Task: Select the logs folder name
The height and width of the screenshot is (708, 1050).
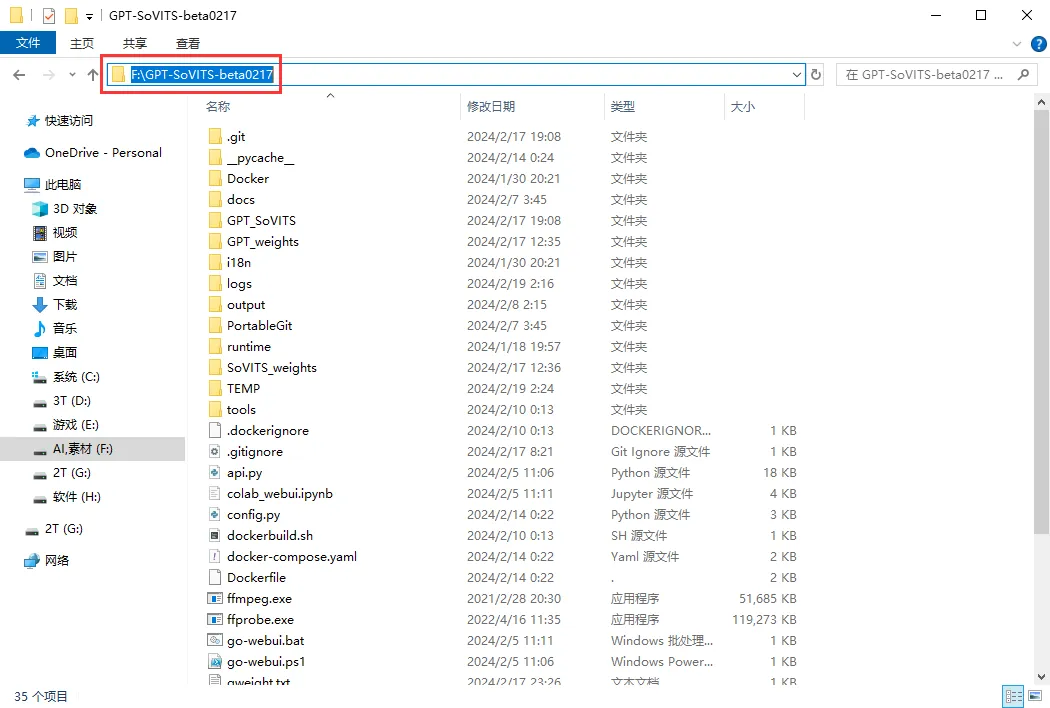Action: [x=239, y=284]
